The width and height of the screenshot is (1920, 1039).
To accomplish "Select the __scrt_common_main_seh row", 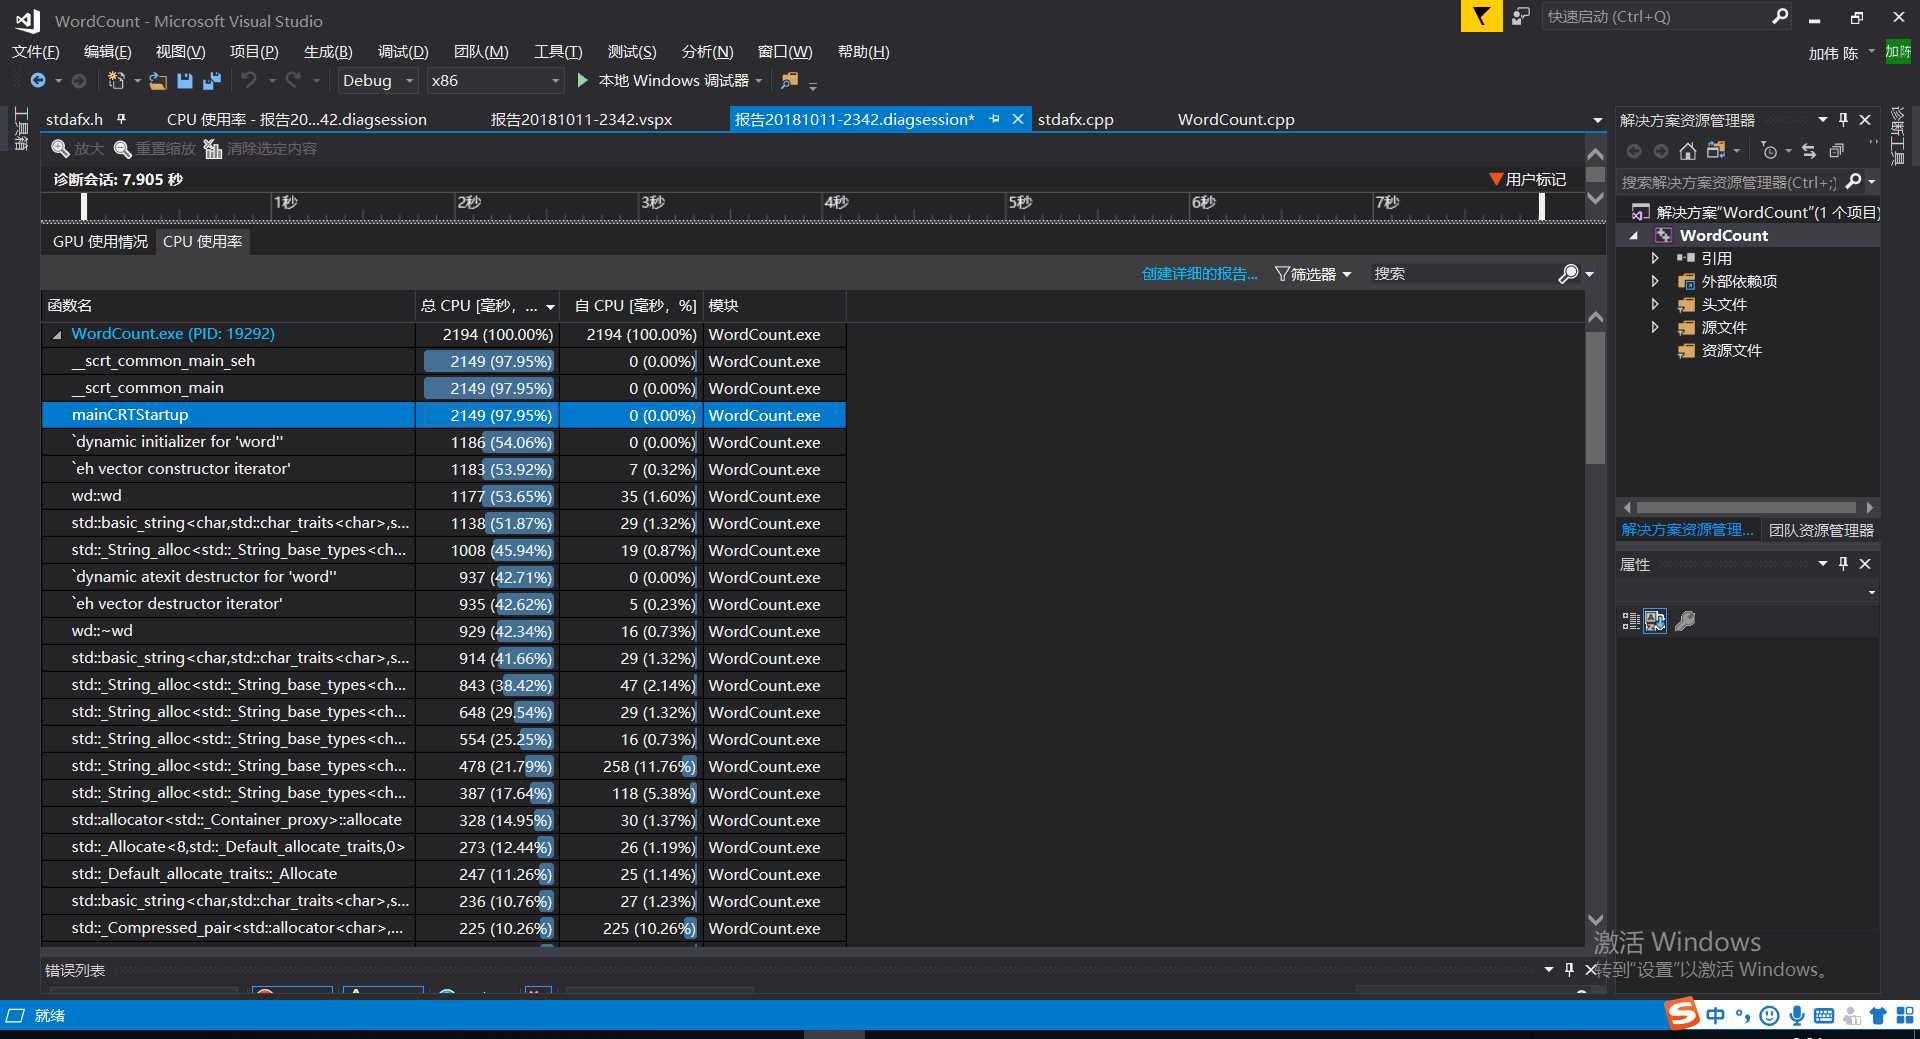I will pyautogui.click(x=443, y=361).
